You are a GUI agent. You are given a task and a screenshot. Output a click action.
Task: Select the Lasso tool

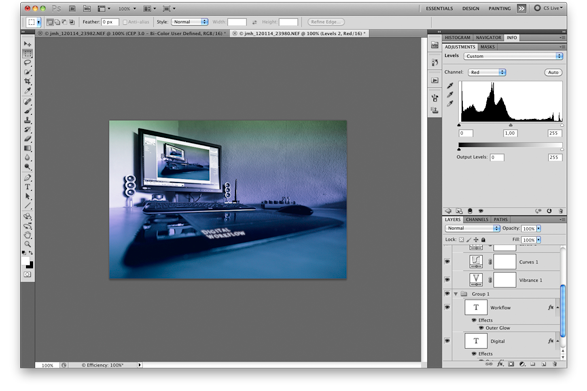(27, 63)
